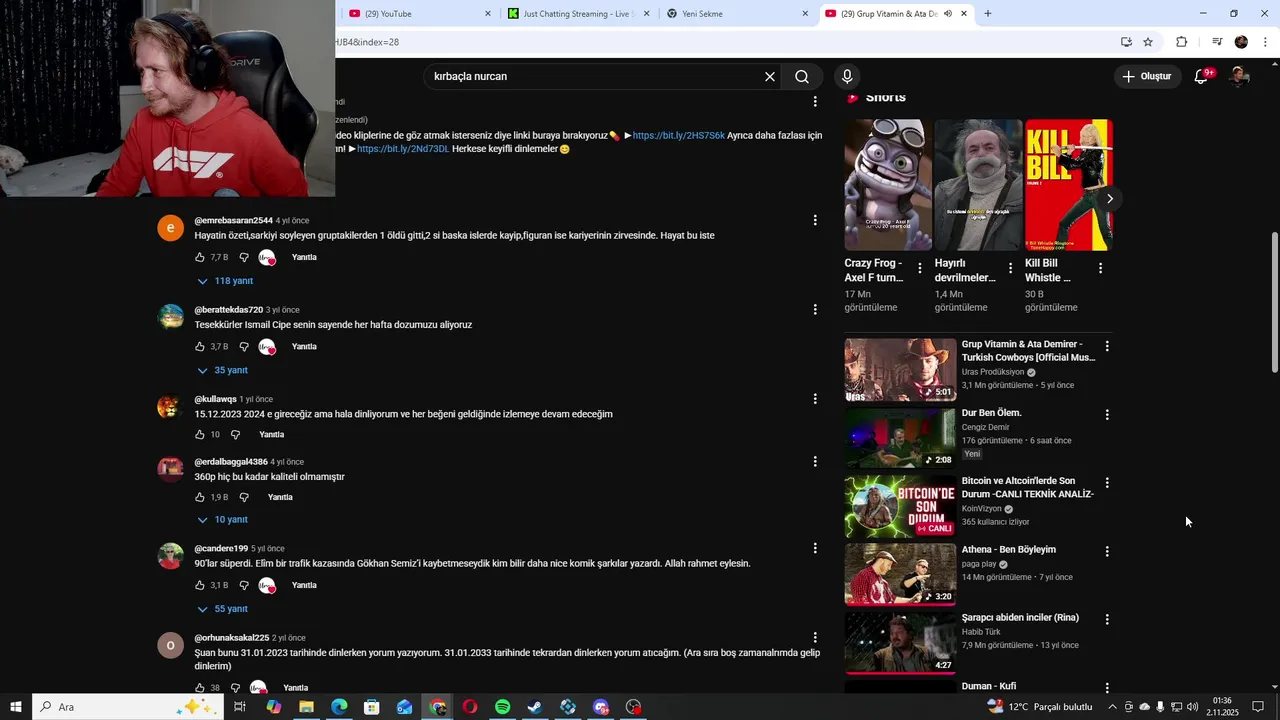Open Bitcoin CANLI TEKNİK ANALİZ thumbnail
1280x720 pixels.
coord(900,507)
